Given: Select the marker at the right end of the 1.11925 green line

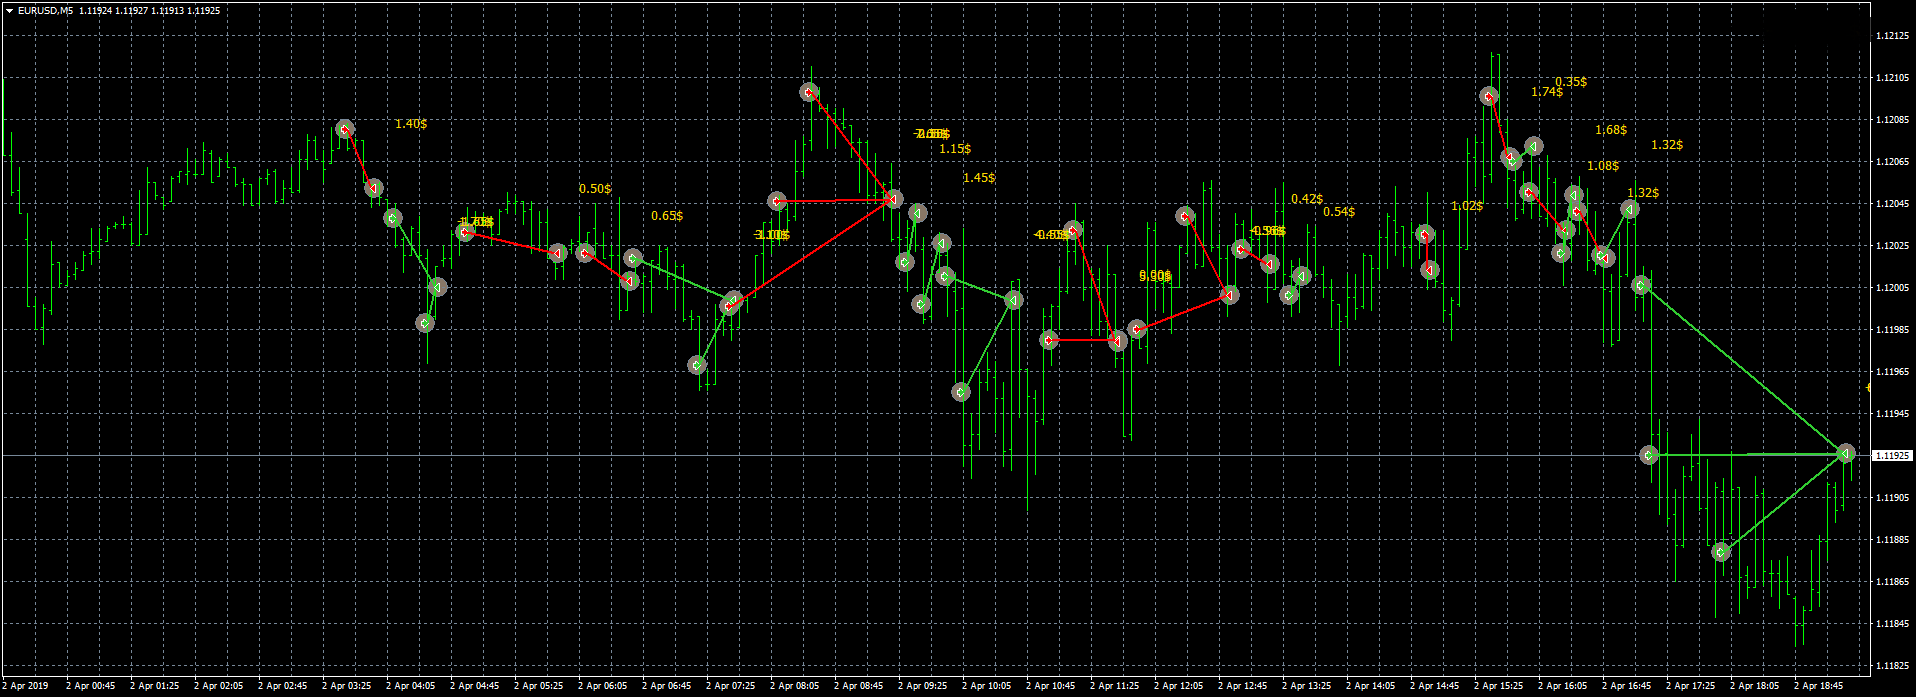Looking at the screenshot, I should click(1846, 454).
